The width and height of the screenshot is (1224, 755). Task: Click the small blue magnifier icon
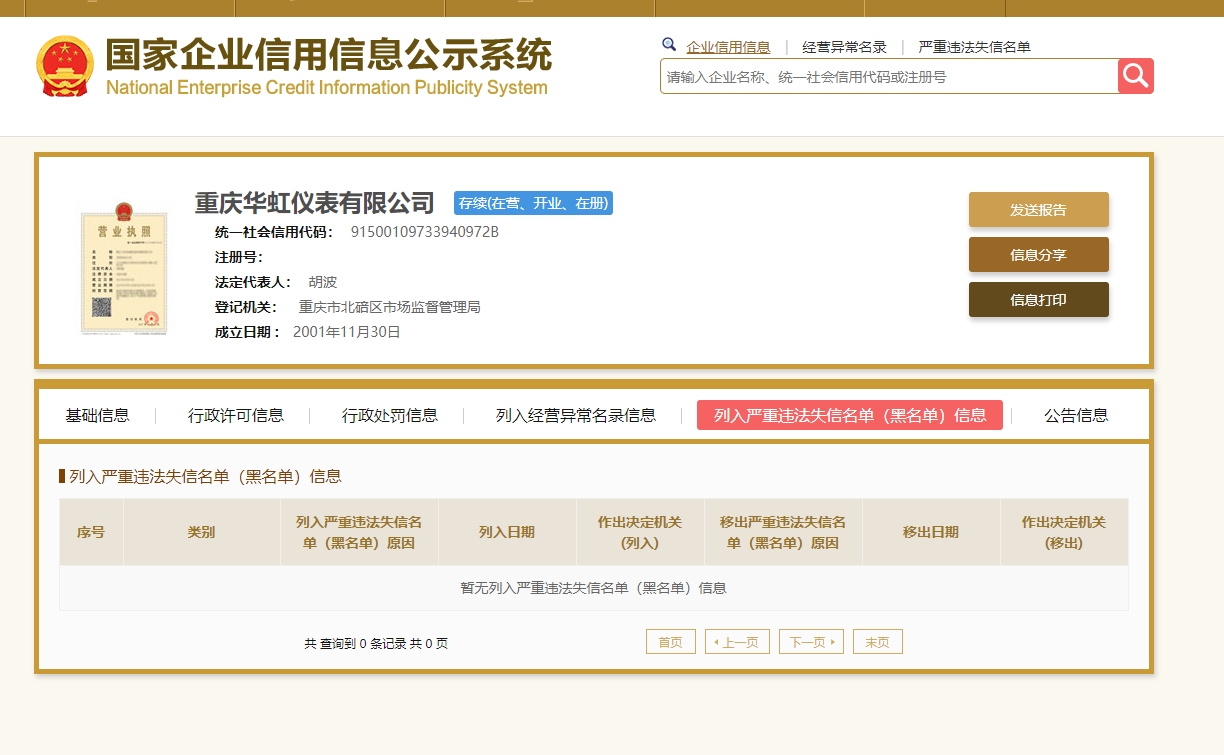pyautogui.click(x=669, y=45)
